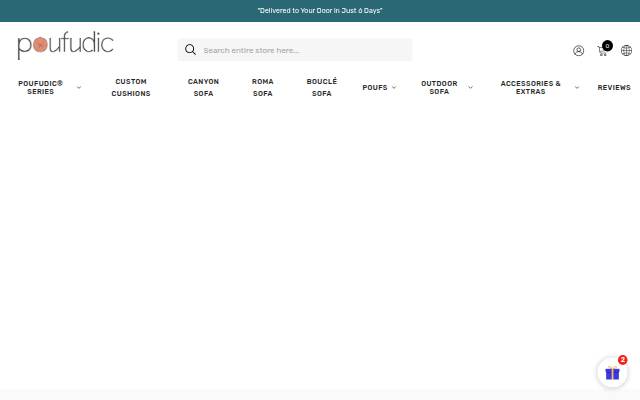Click the 'Delivered to Your Door' announcement
The height and width of the screenshot is (400, 640).
pyautogui.click(x=320, y=11)
